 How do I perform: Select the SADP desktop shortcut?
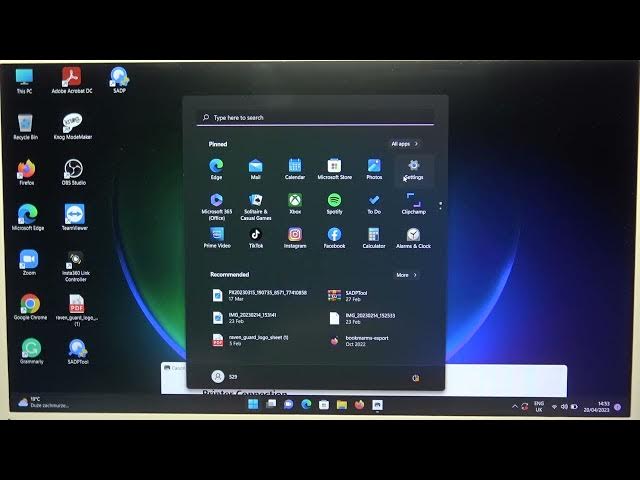pyautogui.click(x=119, y=80)
